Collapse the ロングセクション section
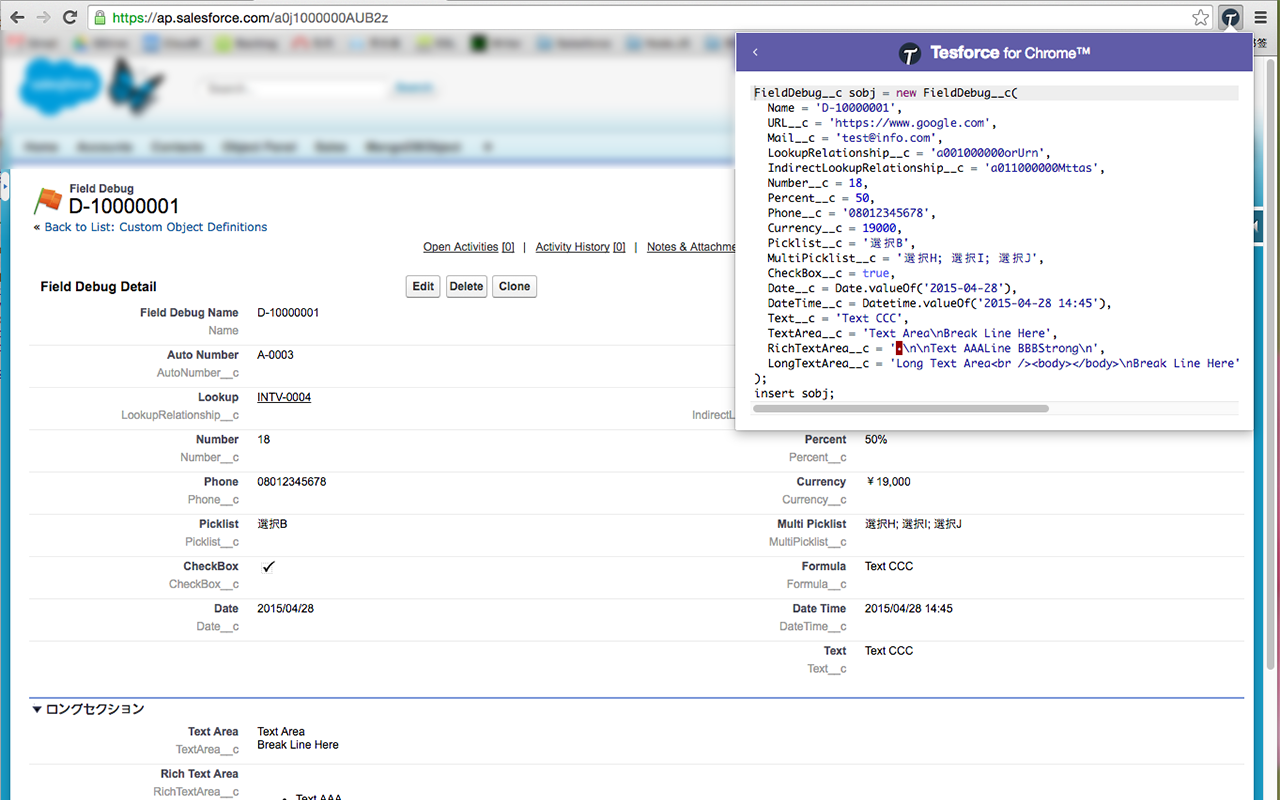 tap(37, 709)
